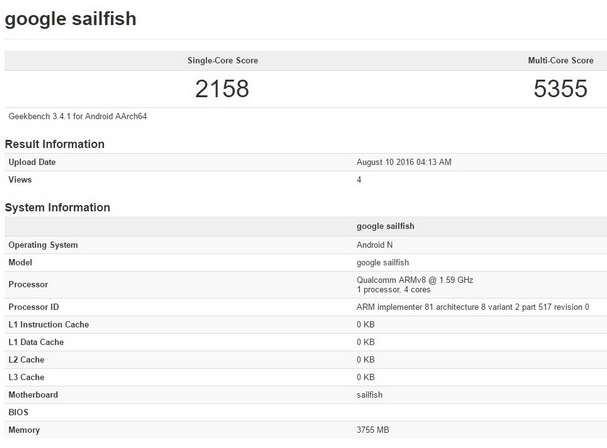Screen dimensions: 607x448
Task: Click the 'Motherboard' row label
Action: (33, 395)
